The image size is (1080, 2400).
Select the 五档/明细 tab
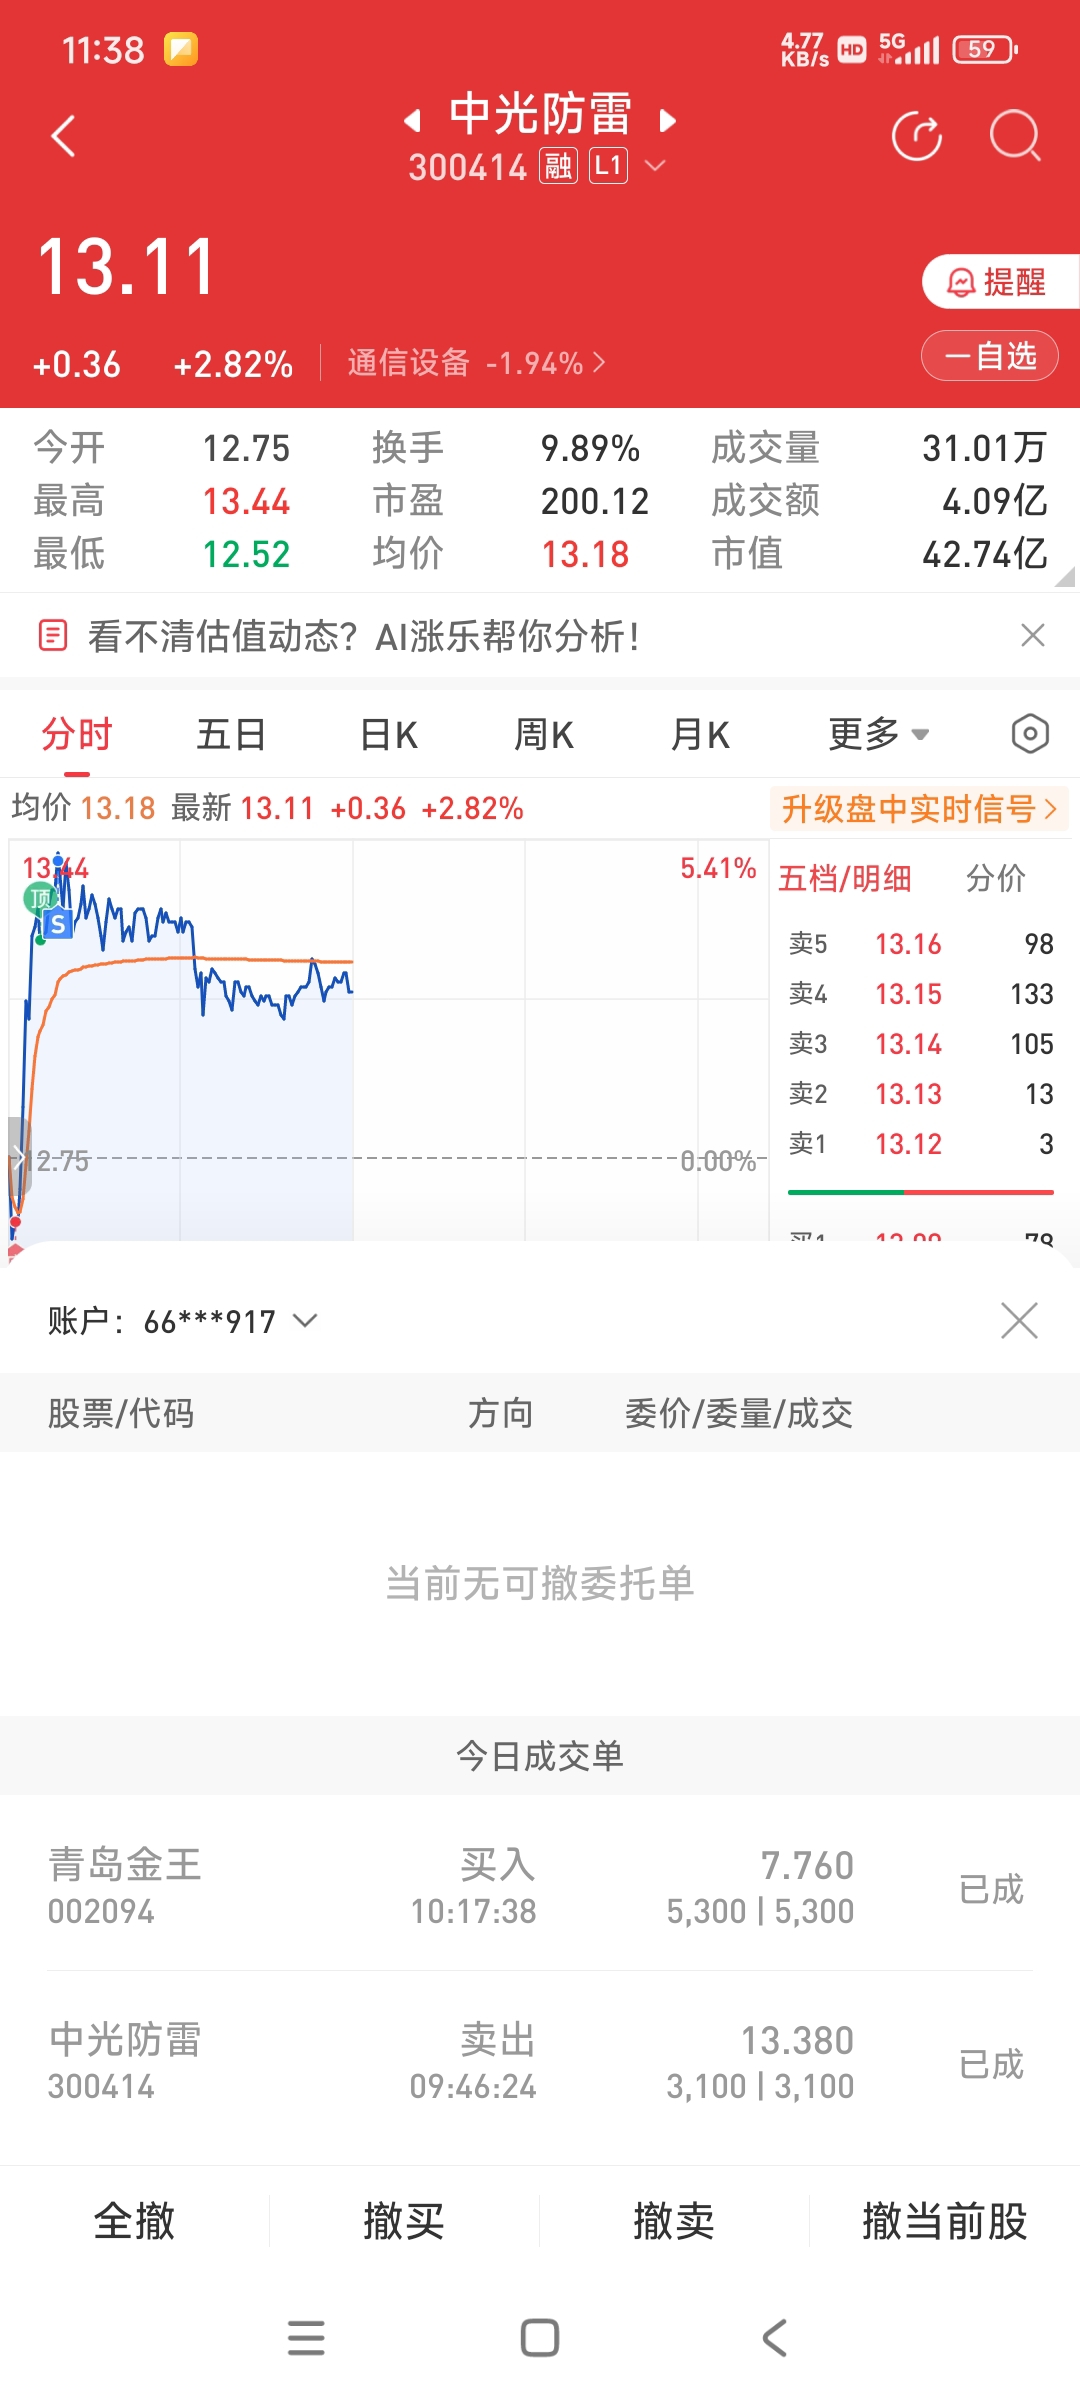pyautogui.click(x=845, y=879)
